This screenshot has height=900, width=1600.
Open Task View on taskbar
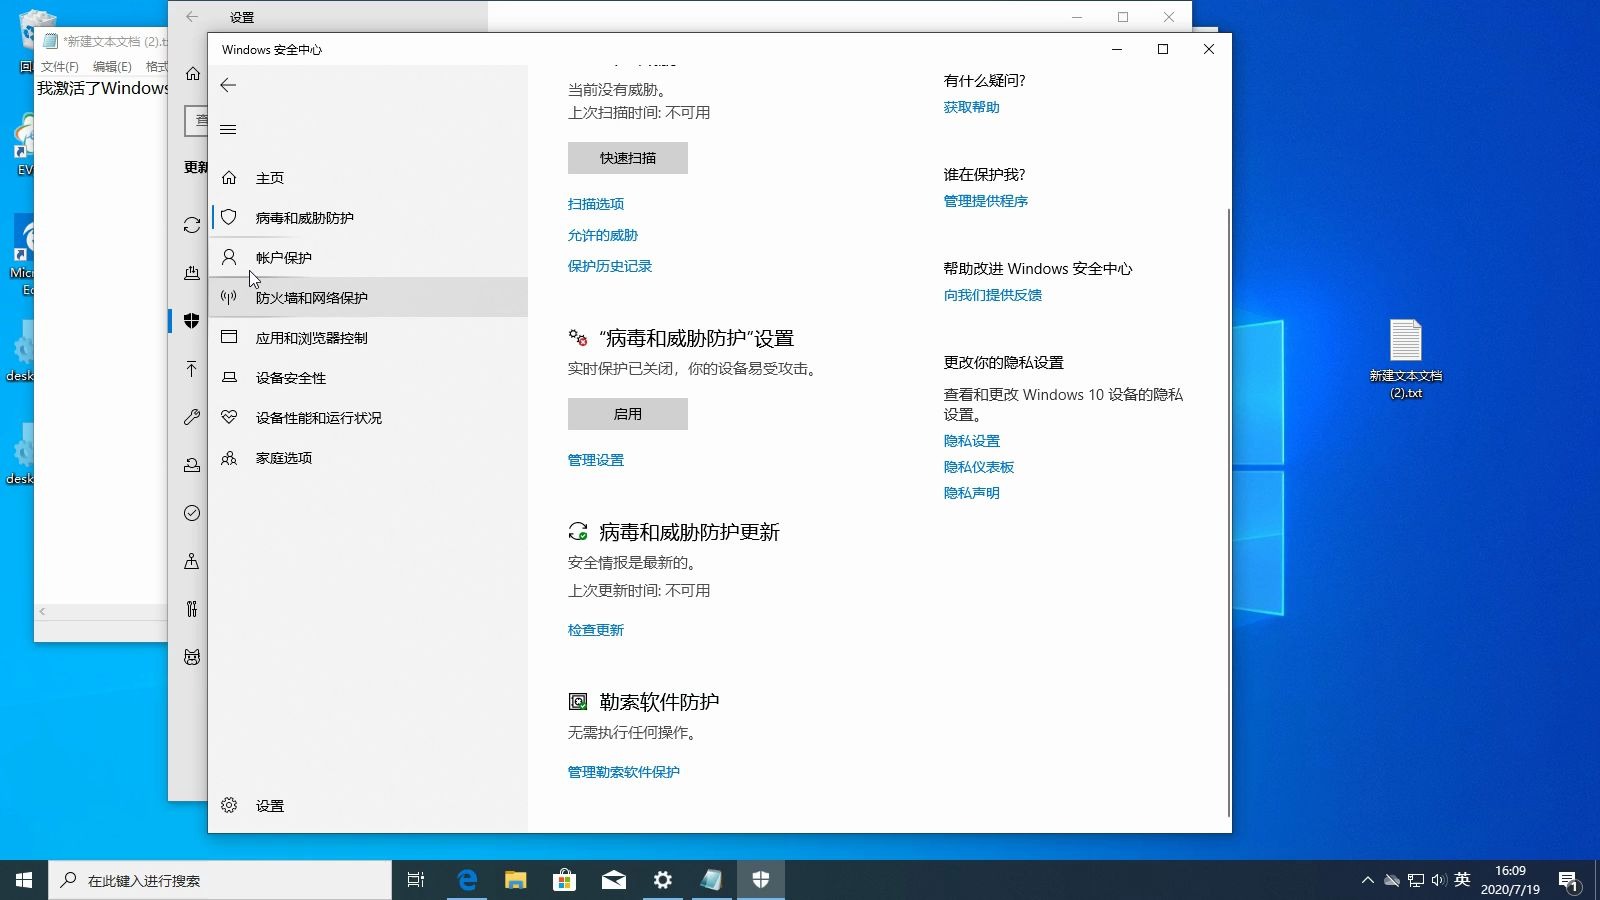416,880
